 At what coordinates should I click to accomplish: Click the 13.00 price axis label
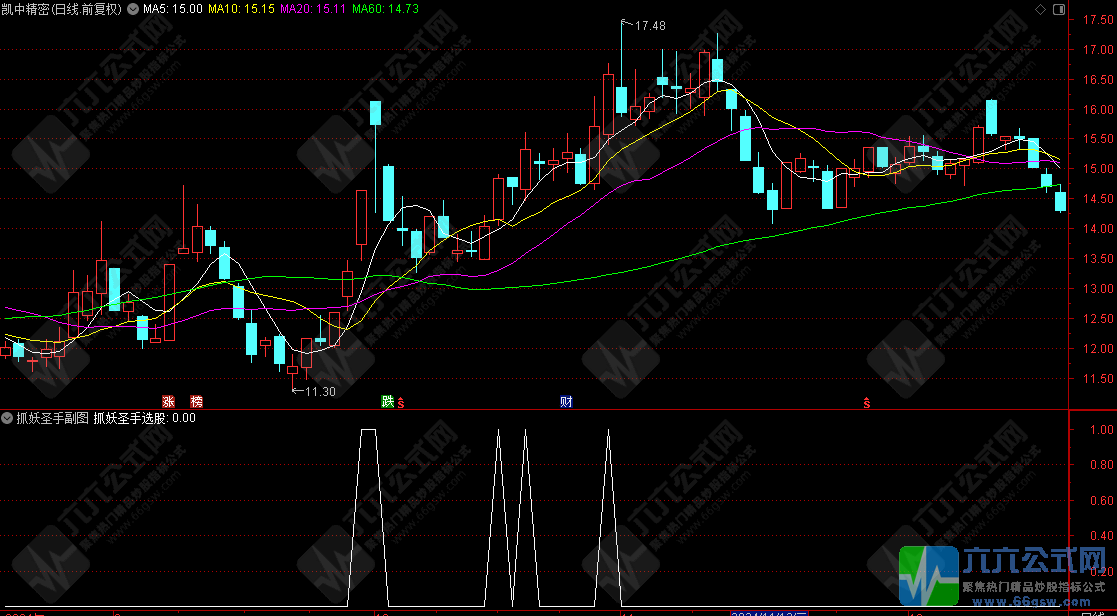coord(1096,289)
